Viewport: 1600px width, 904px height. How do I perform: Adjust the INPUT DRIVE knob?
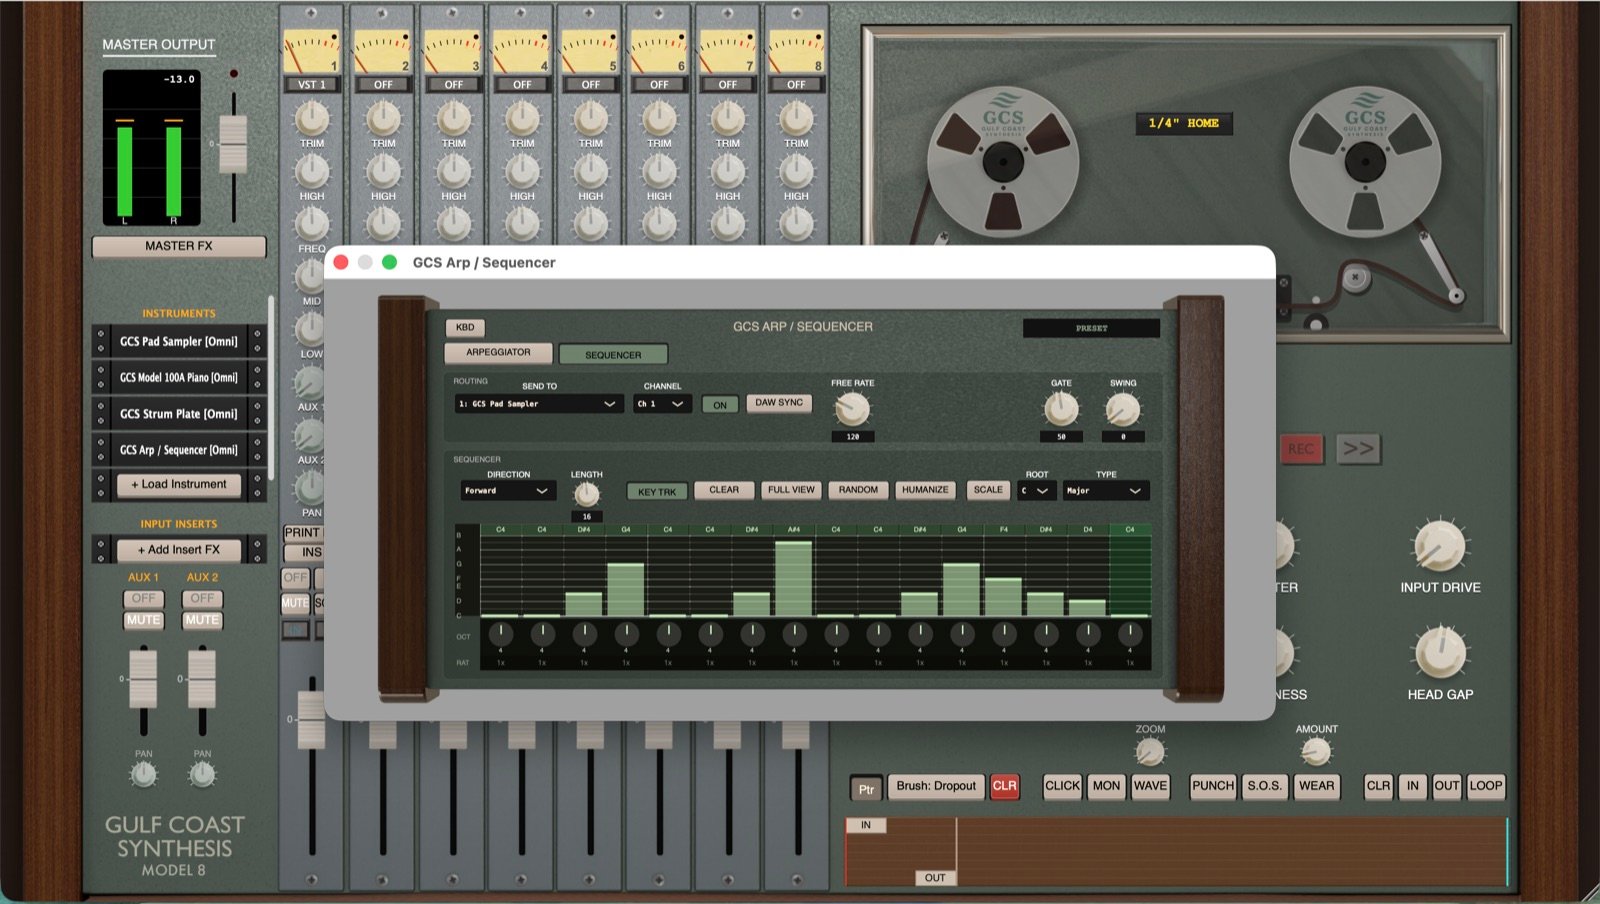1439,546
